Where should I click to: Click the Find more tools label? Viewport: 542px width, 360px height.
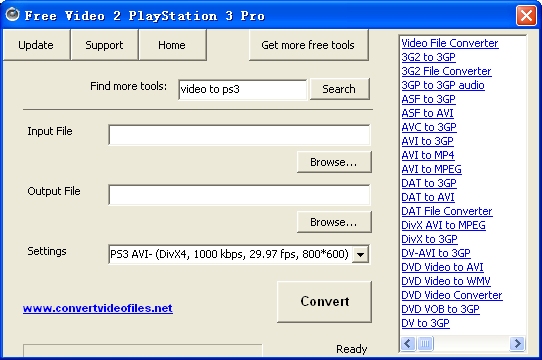(x=128, y=86)
